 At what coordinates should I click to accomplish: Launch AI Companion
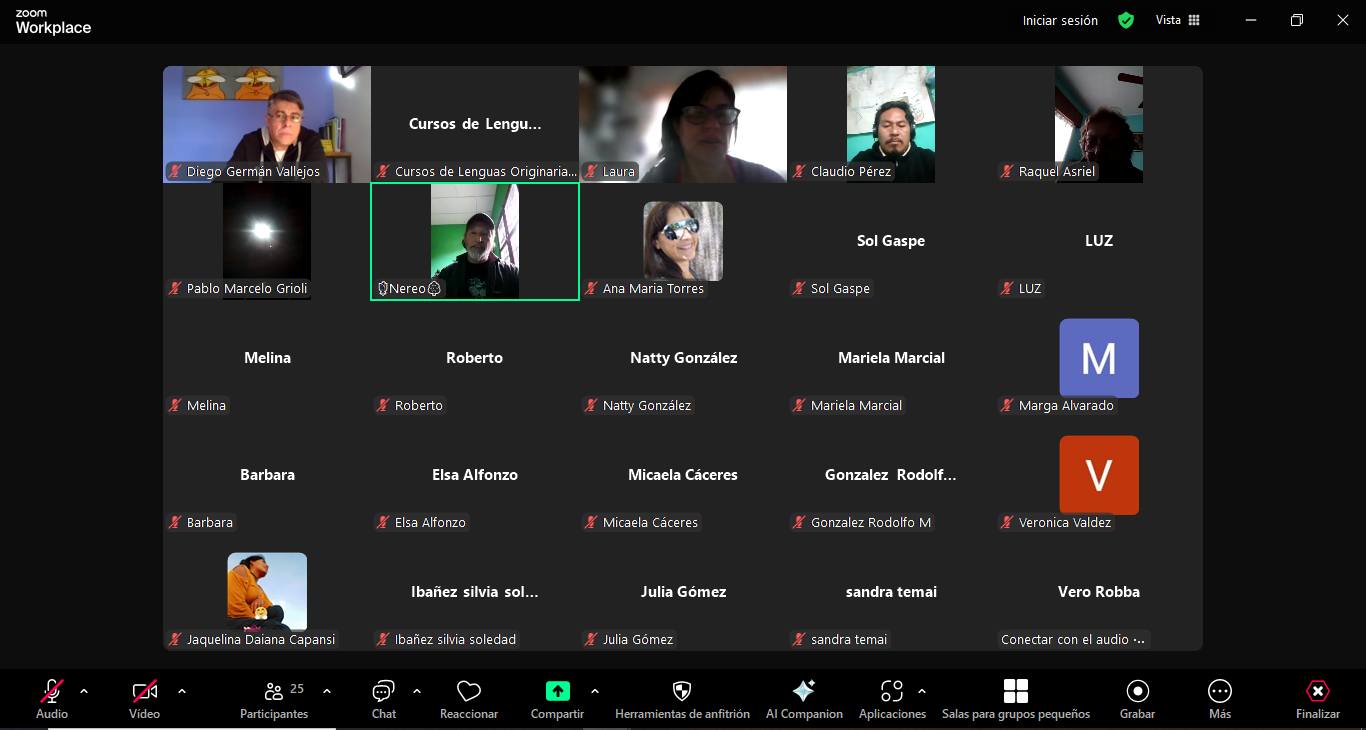pyautogui.click(x=804, y=699)
